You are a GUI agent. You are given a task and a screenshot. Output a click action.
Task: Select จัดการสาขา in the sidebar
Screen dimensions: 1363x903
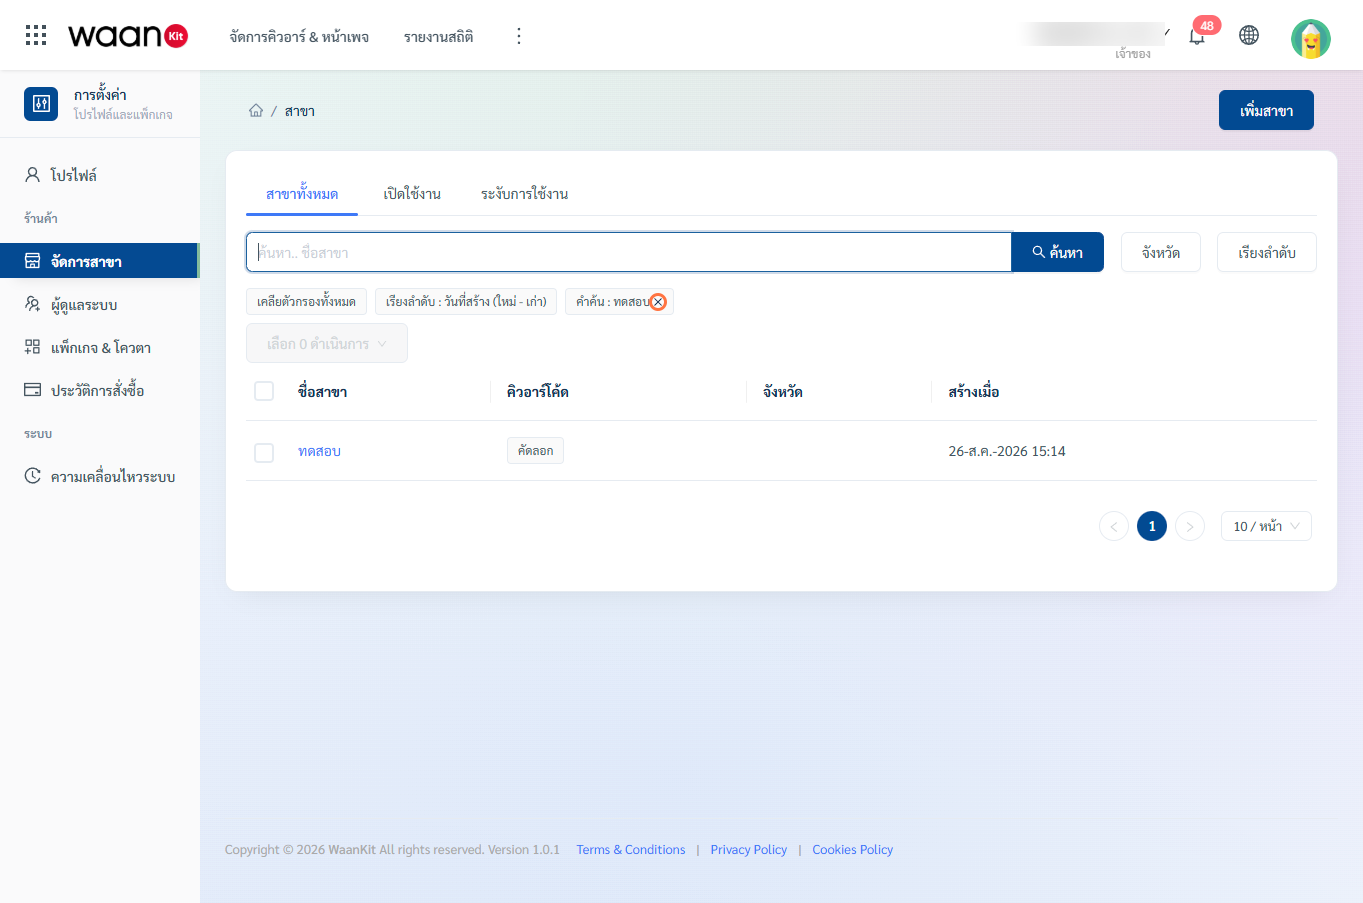pos(99,261)
